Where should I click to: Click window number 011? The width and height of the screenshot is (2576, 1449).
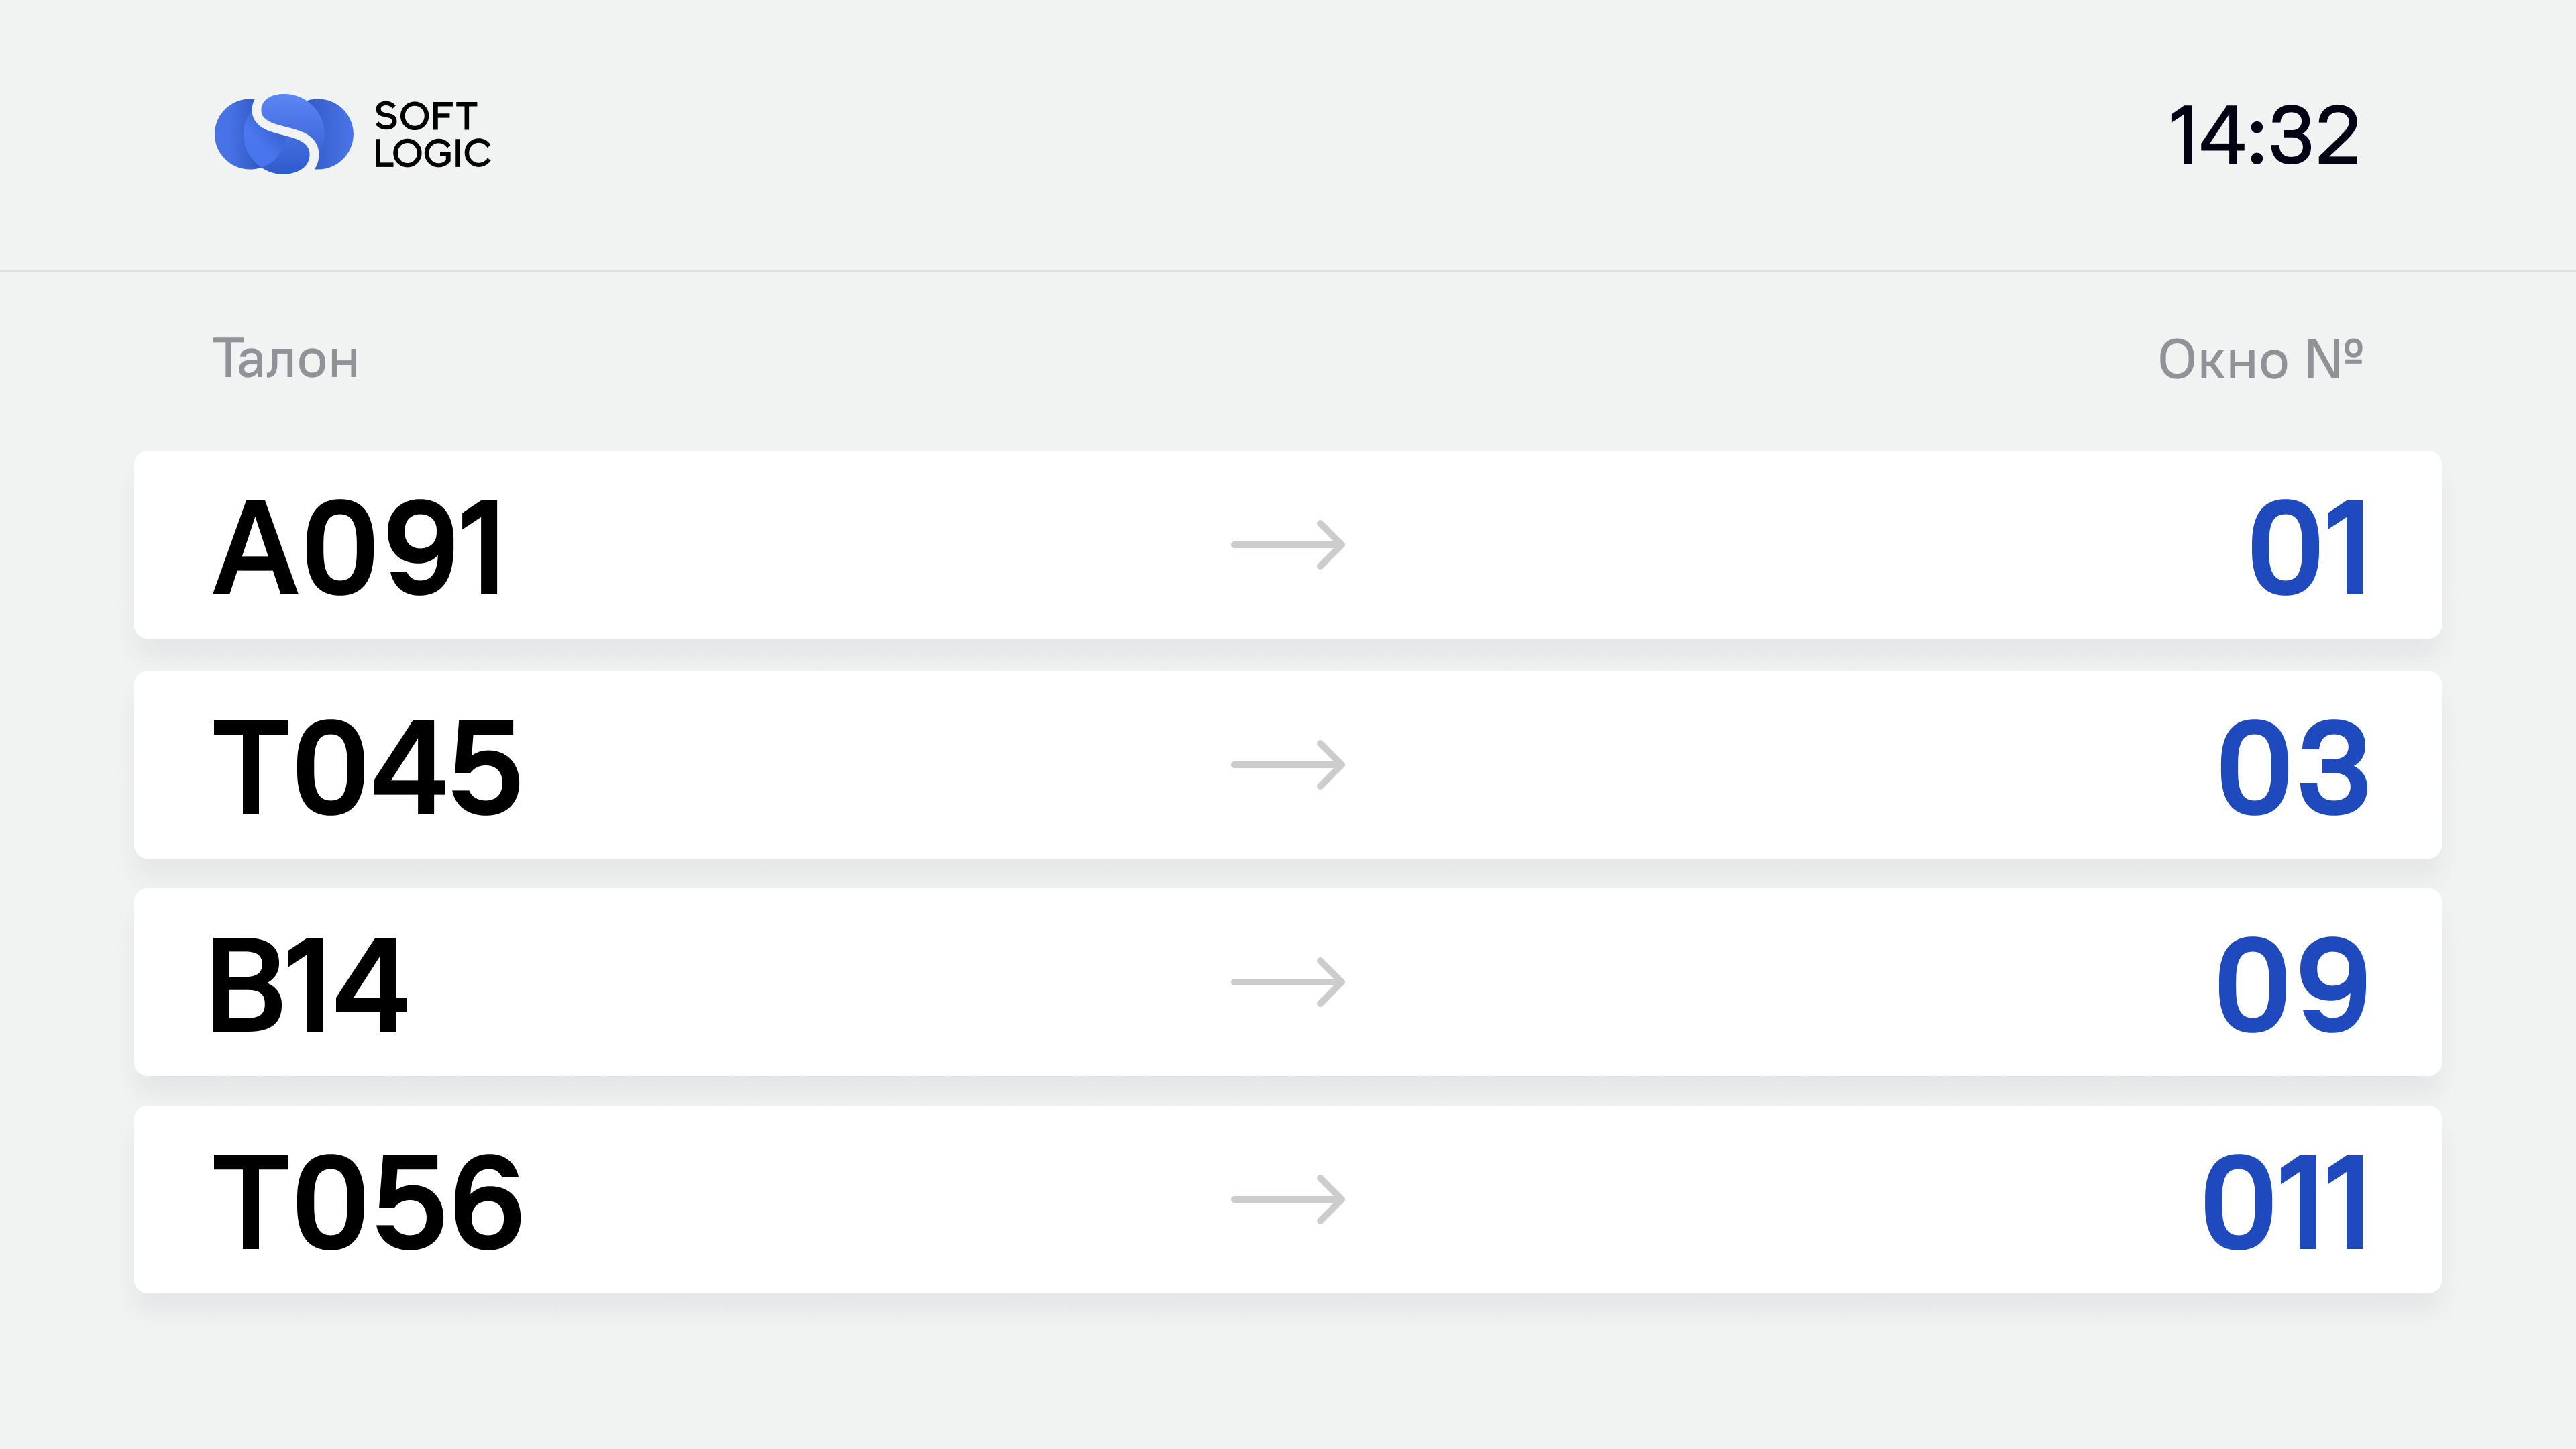[2285, 1202]
